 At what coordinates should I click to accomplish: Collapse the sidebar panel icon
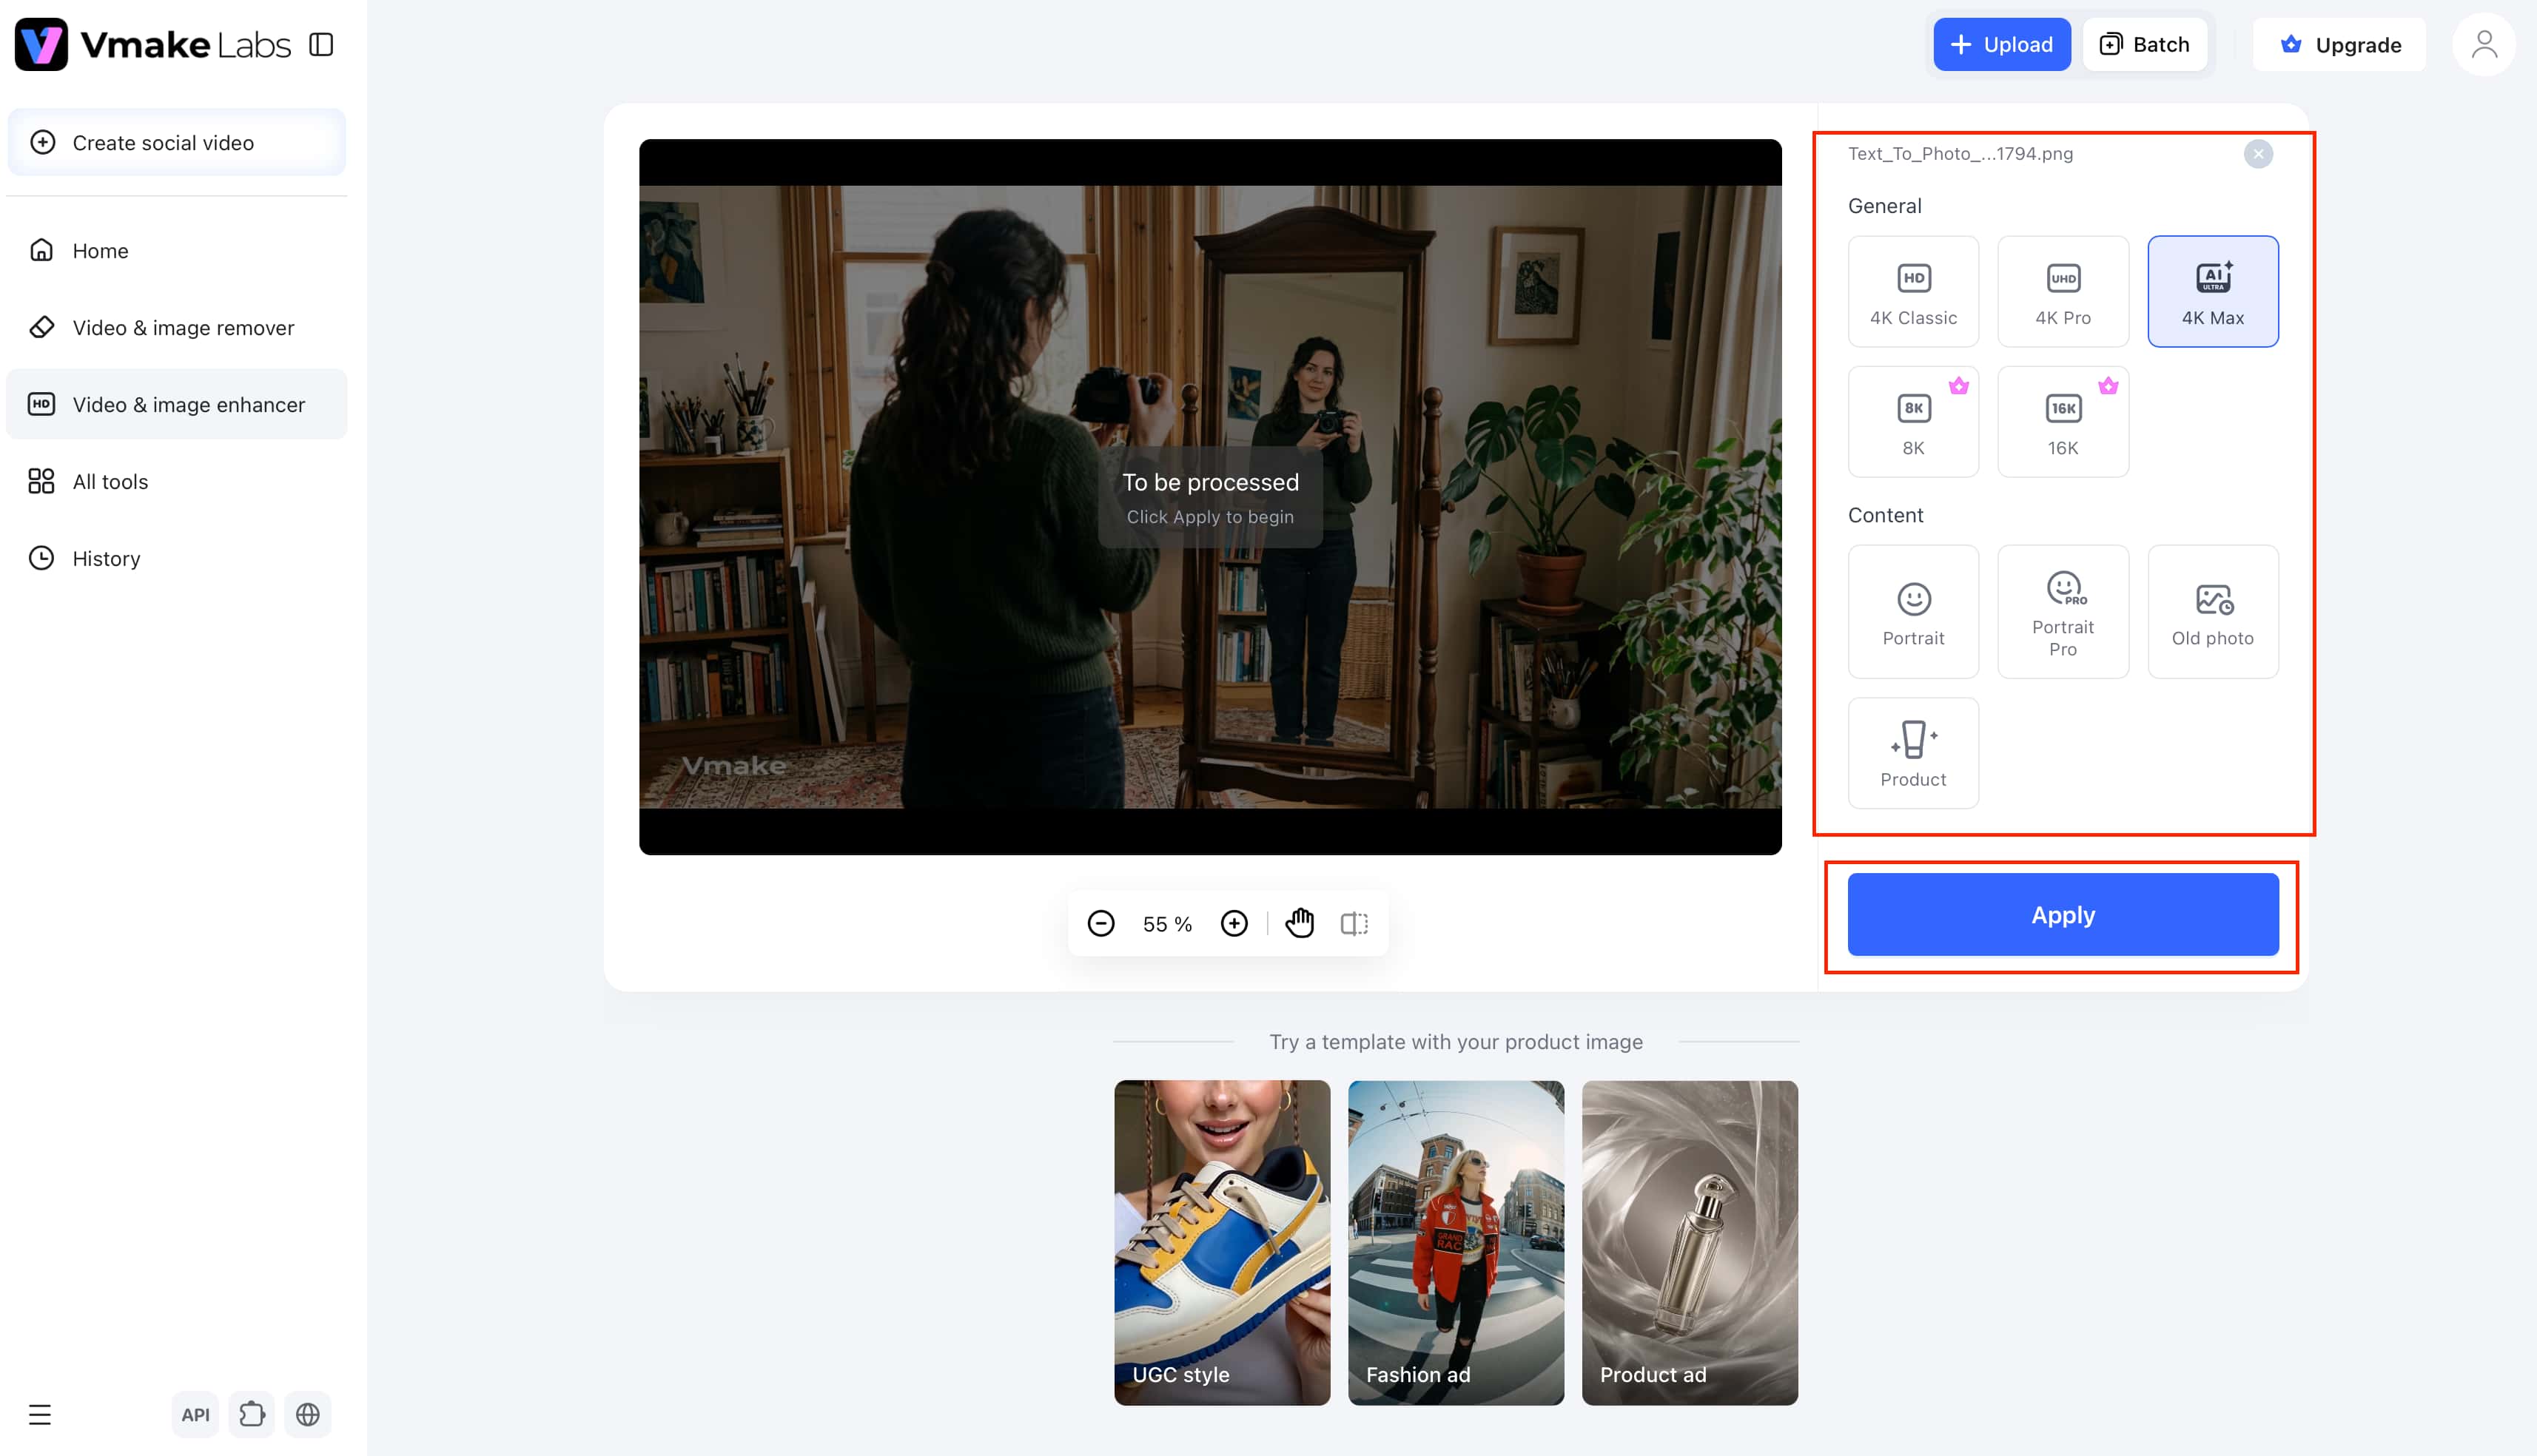[321, 45]
